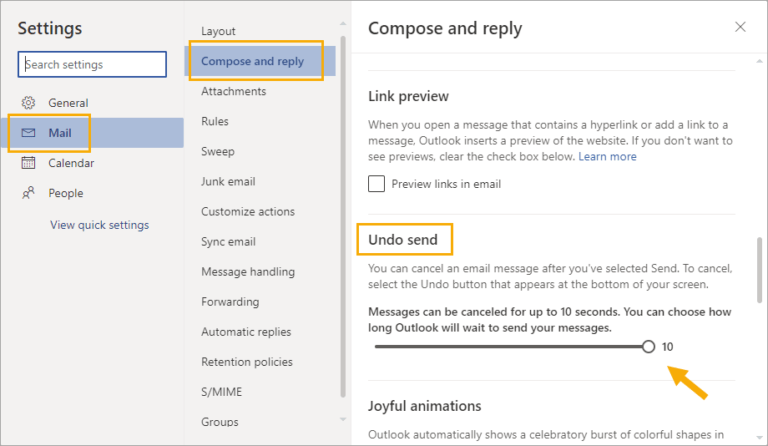Click the middle menu scroll up arrow
The image size is (768, 446).
click(x=343, y=23)
